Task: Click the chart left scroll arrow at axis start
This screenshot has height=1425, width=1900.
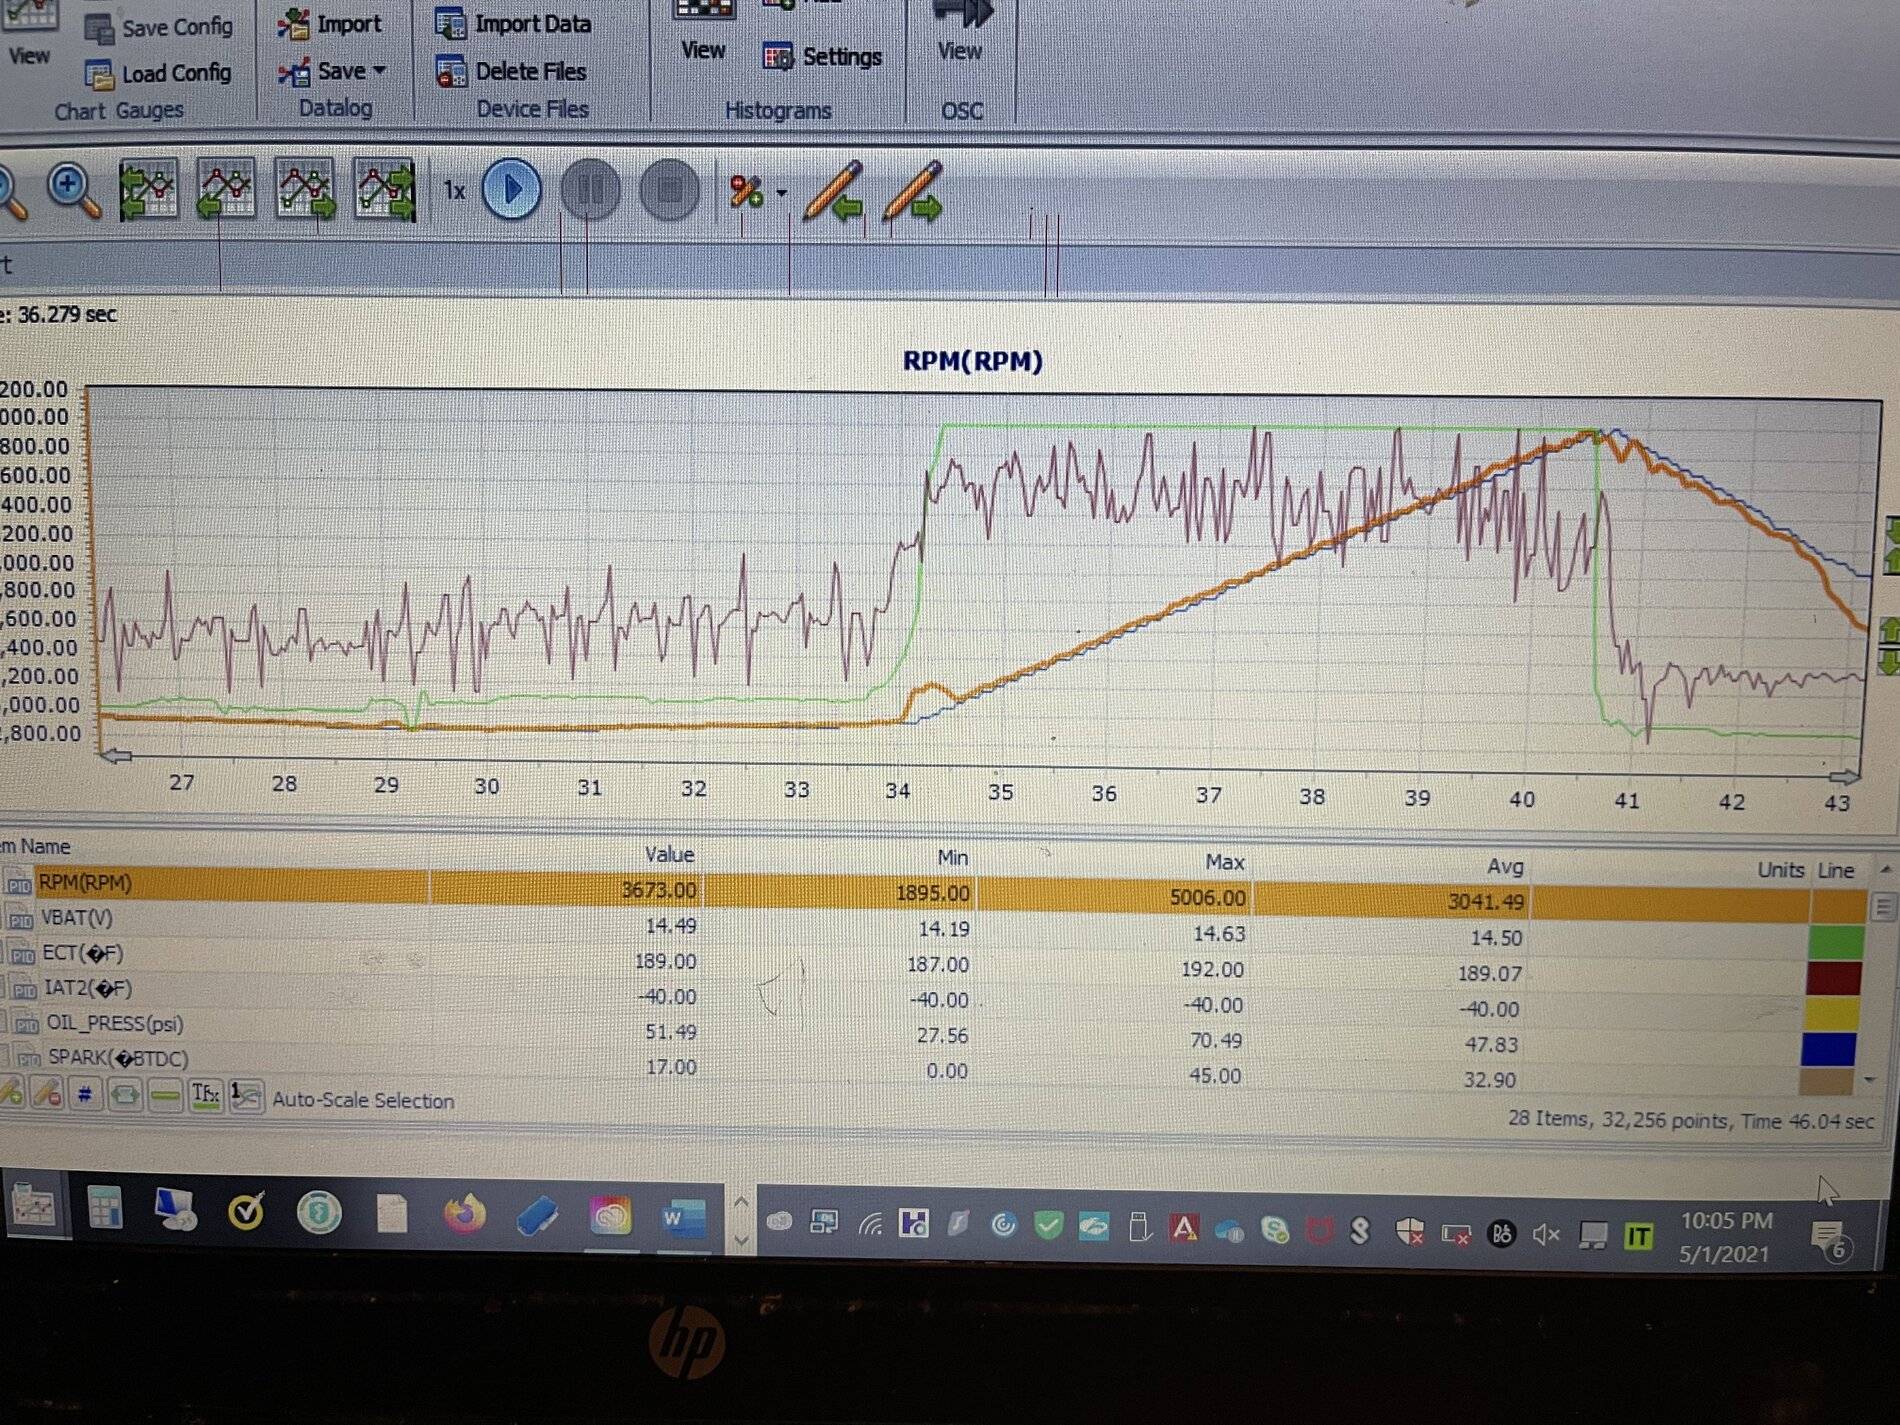Action: (116, 755)
